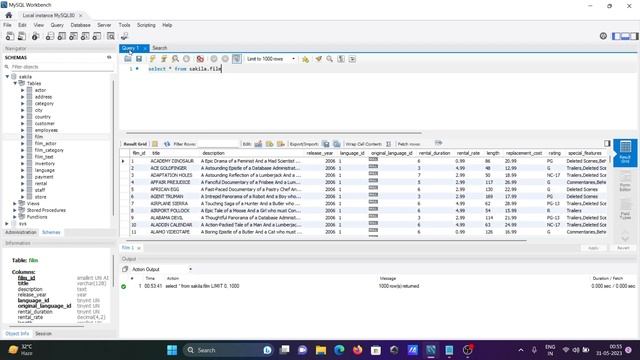Open find panel magnifier in editor toolbar
640x360 pixels.
point(329,59)
